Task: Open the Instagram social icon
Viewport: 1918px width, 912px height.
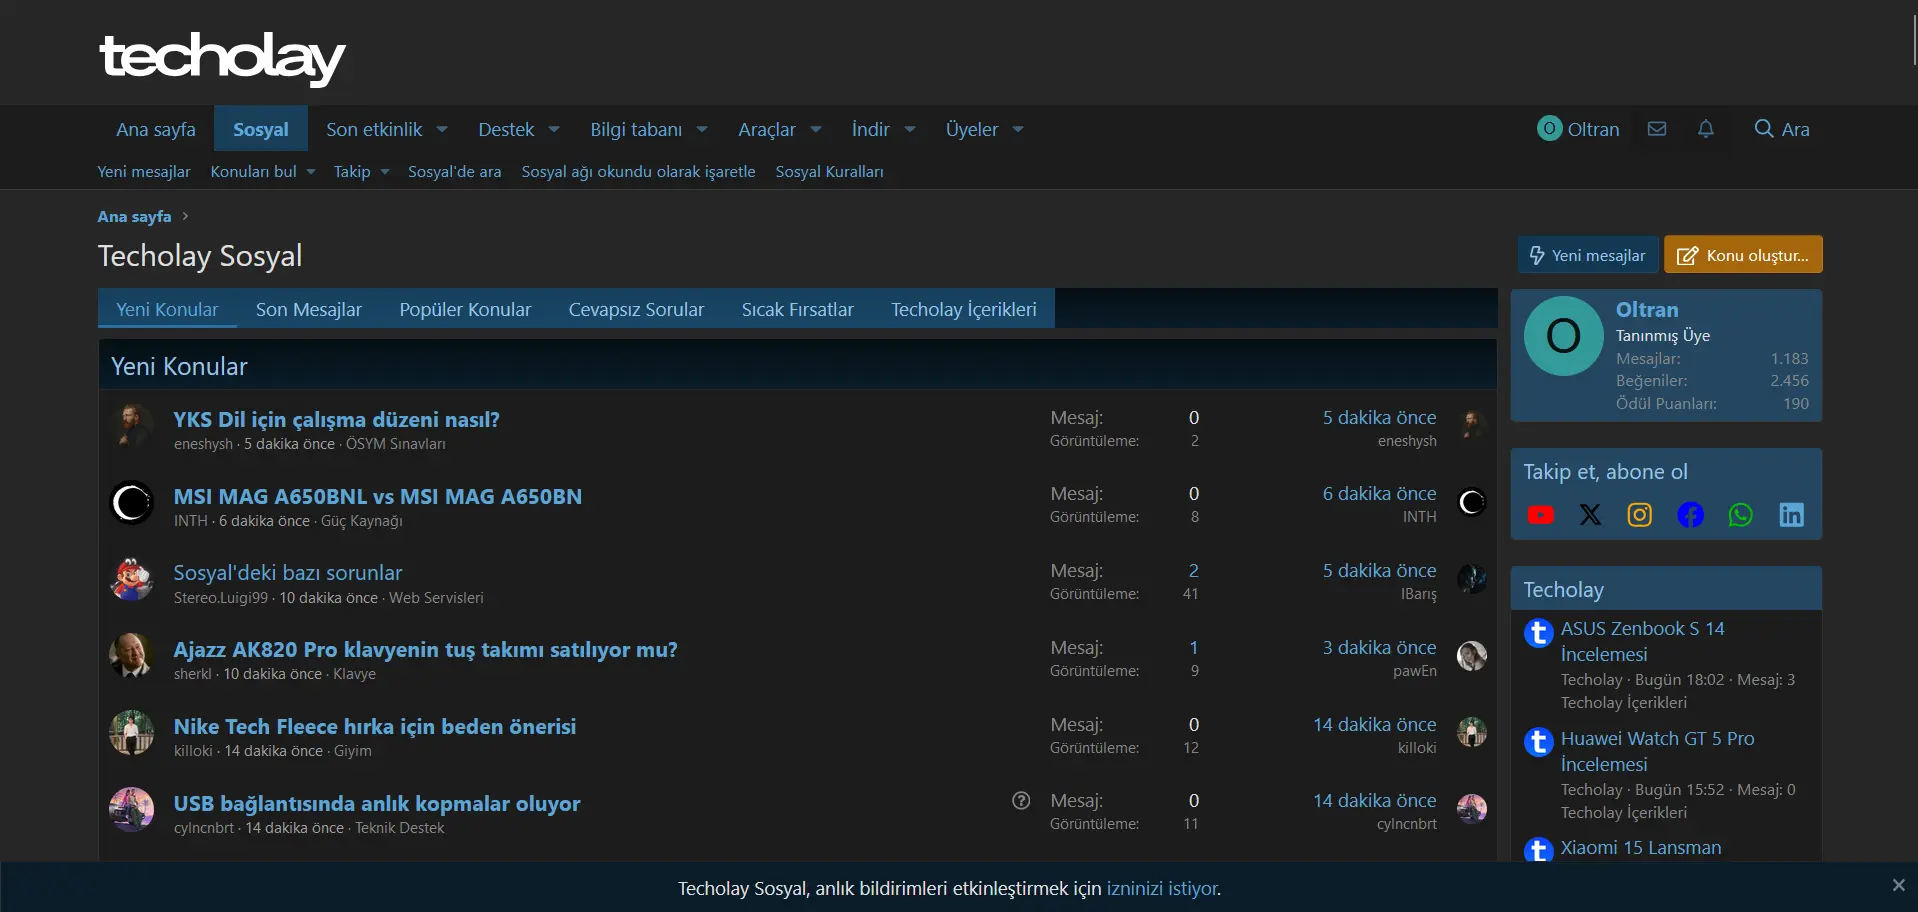Action: point(1640,515)
